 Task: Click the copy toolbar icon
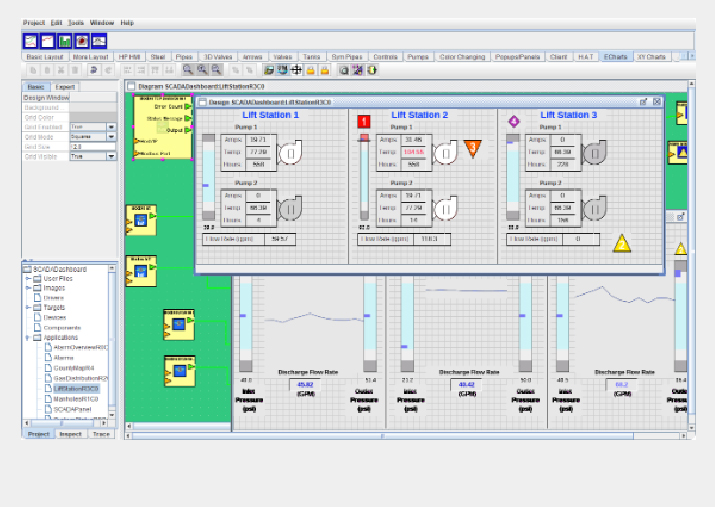33,70
